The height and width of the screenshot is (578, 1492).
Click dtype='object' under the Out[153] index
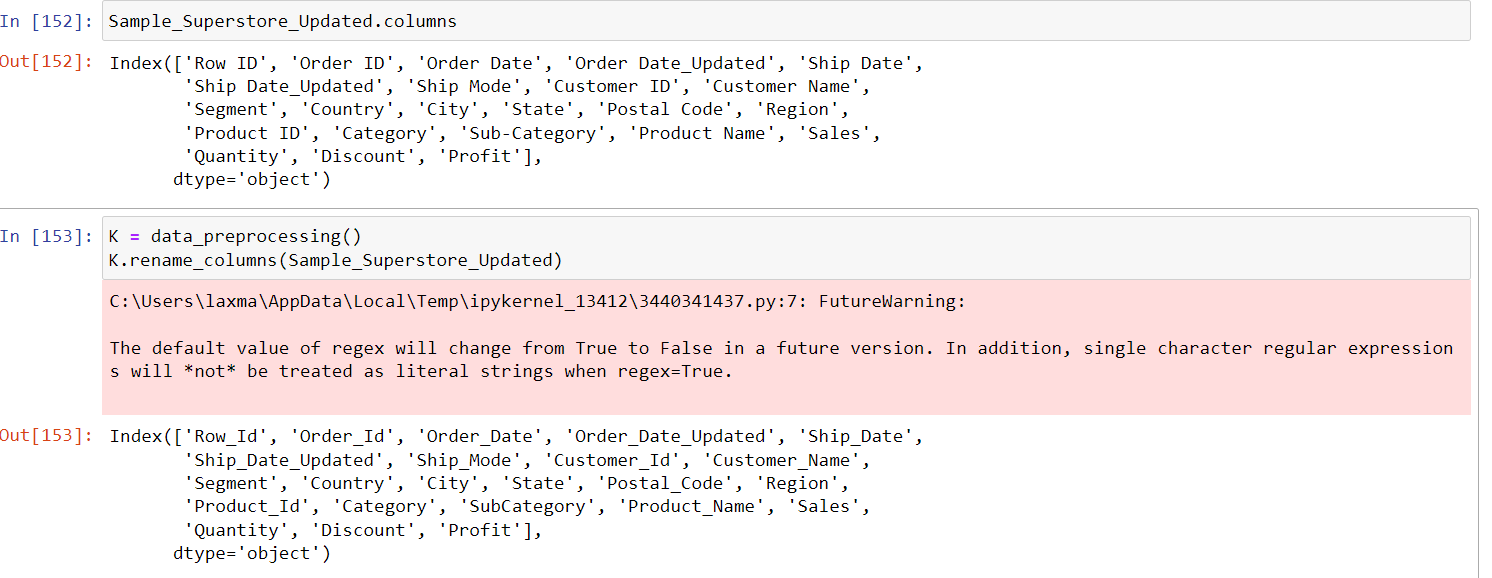coord(251,553)
